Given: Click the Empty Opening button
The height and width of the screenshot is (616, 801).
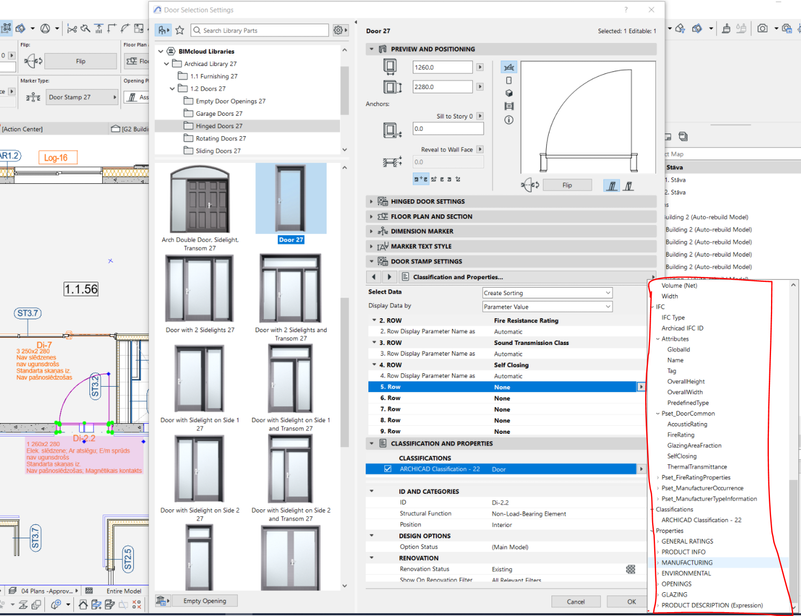Looking at the screenshot, I should click(204, 601).
